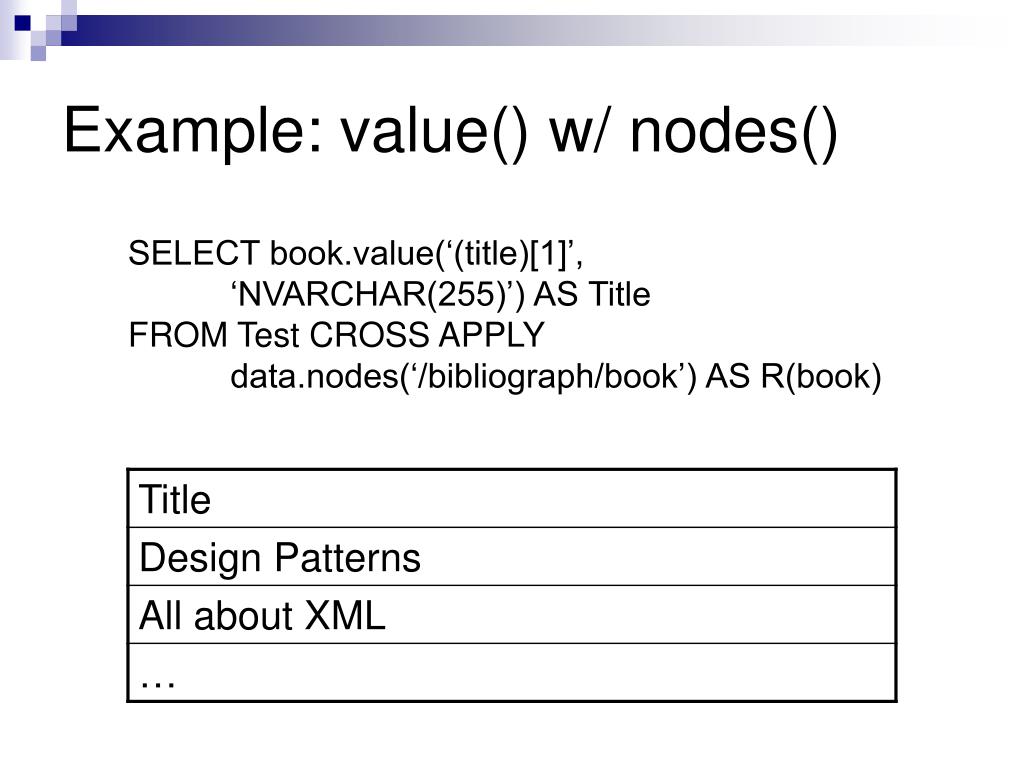Select the 'Design Patterns' table row
1024x768 pixels.
click(x=511, y=556)
